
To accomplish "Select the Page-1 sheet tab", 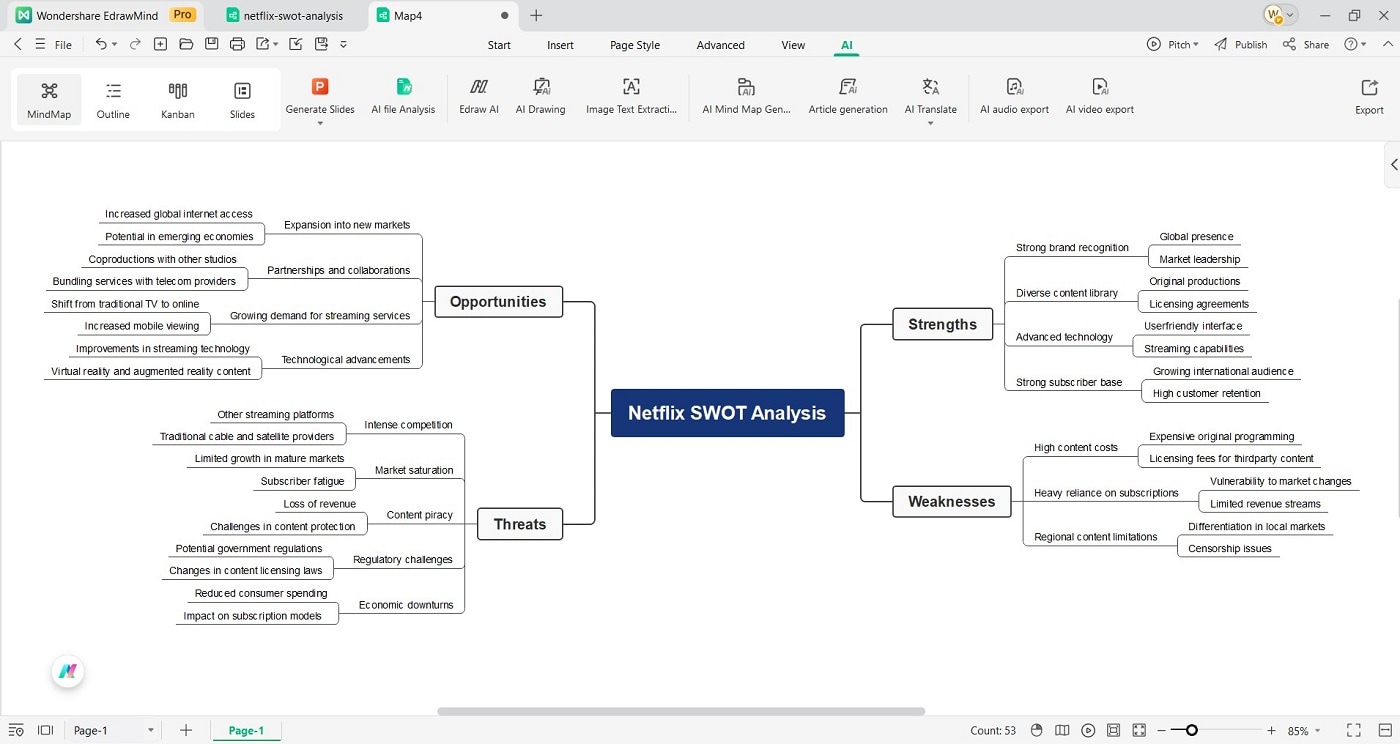I will [246, 730].
